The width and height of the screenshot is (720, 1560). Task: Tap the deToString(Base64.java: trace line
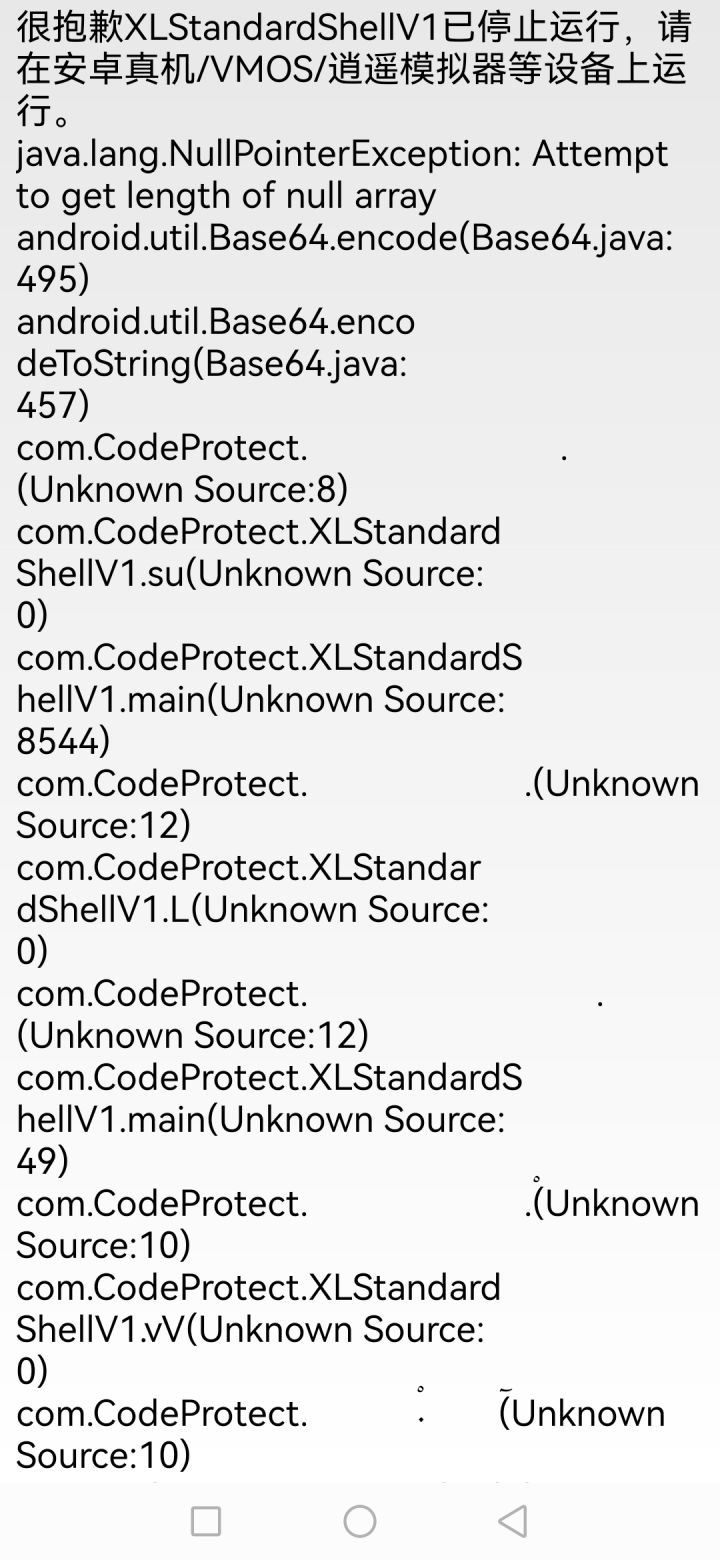click(212, 364)
